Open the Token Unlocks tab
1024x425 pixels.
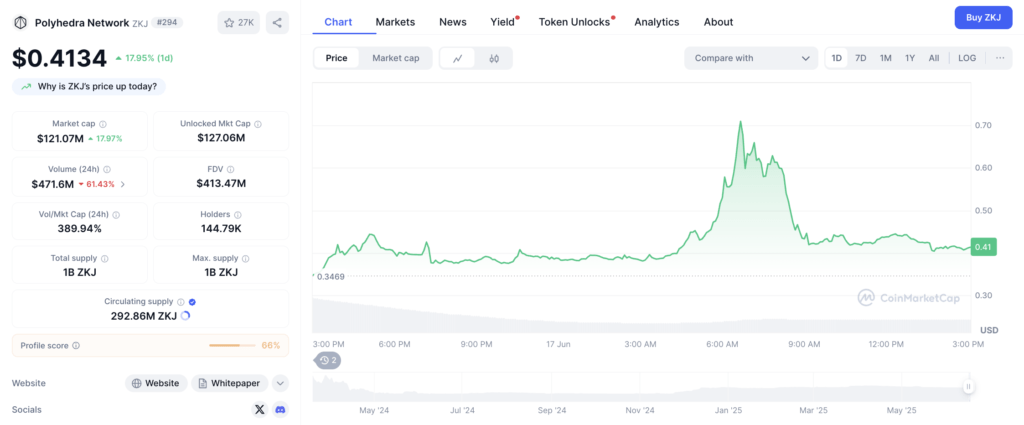[x=576, y=22]
